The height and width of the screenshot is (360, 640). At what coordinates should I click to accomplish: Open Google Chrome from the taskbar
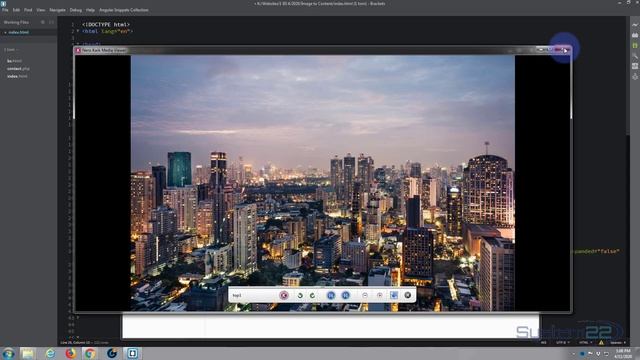coord(90,353)
